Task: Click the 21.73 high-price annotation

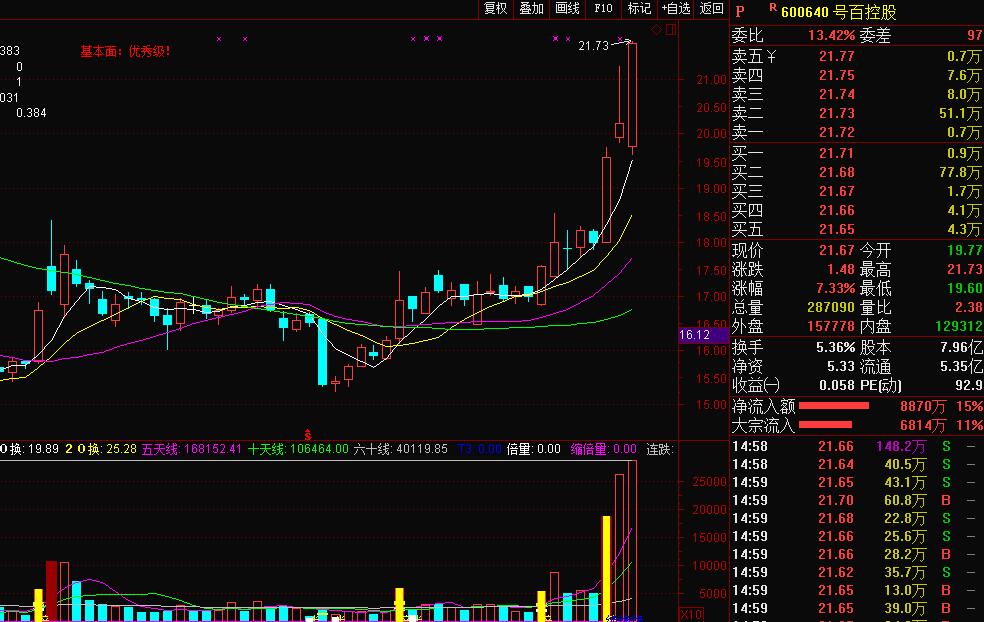Action: (x=593, y=46)
